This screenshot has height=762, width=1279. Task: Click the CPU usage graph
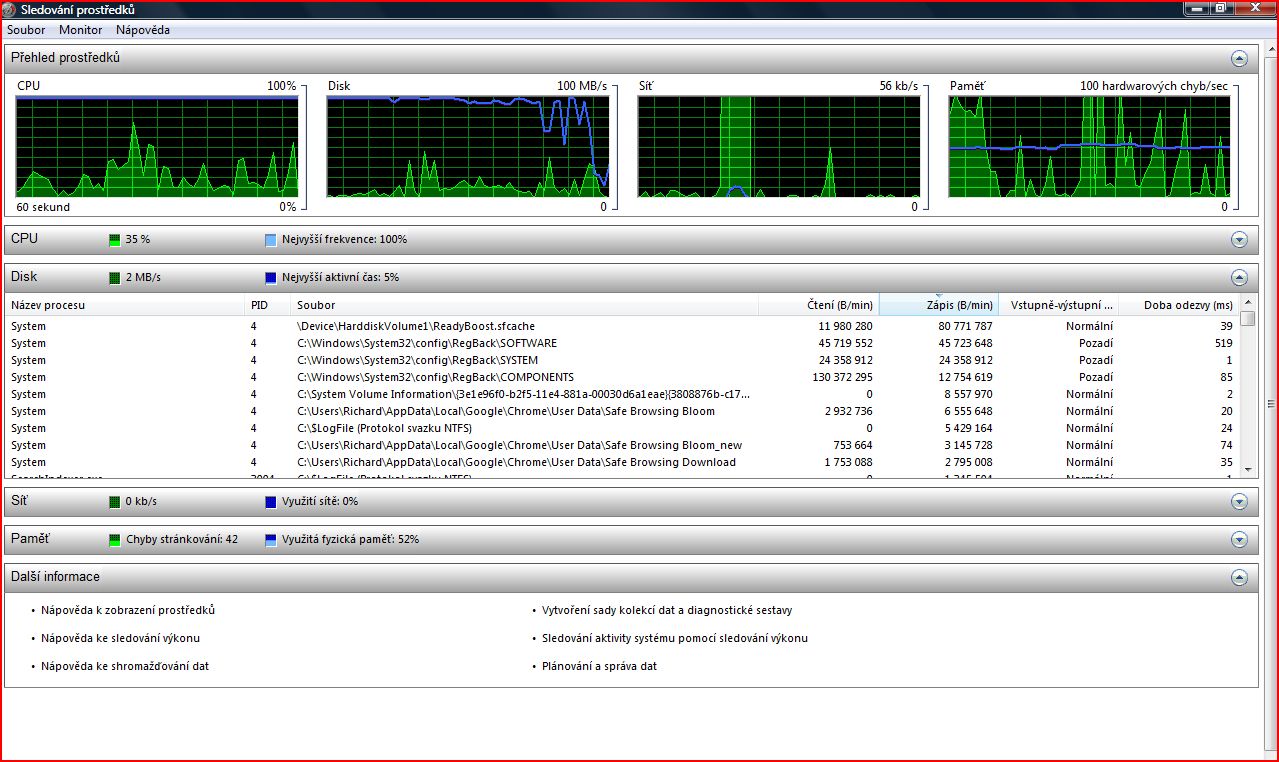tap(157, 146)
